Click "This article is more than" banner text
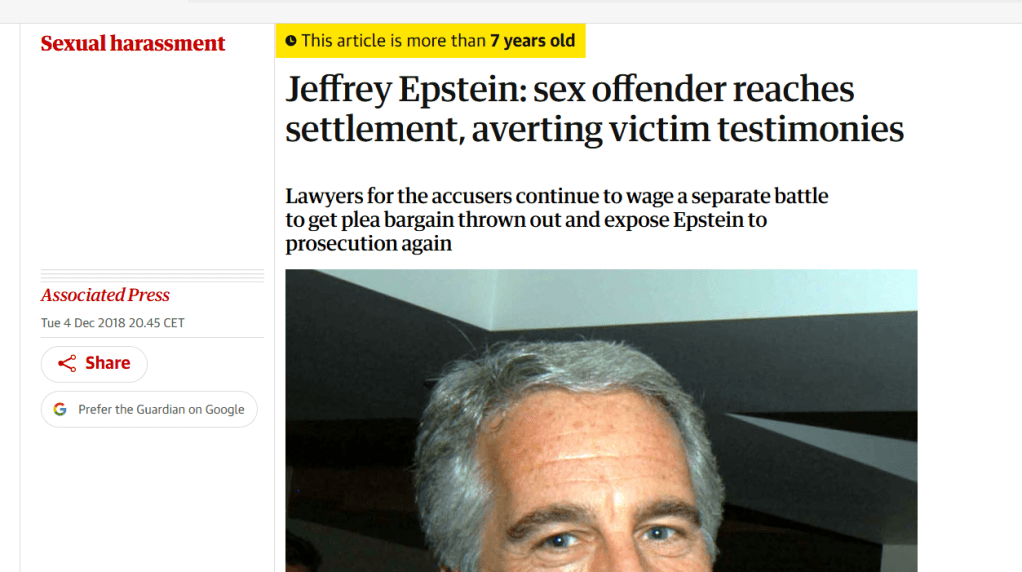Image resolution: width=1022 pixels, height=572 pixels. pos(393,41)
